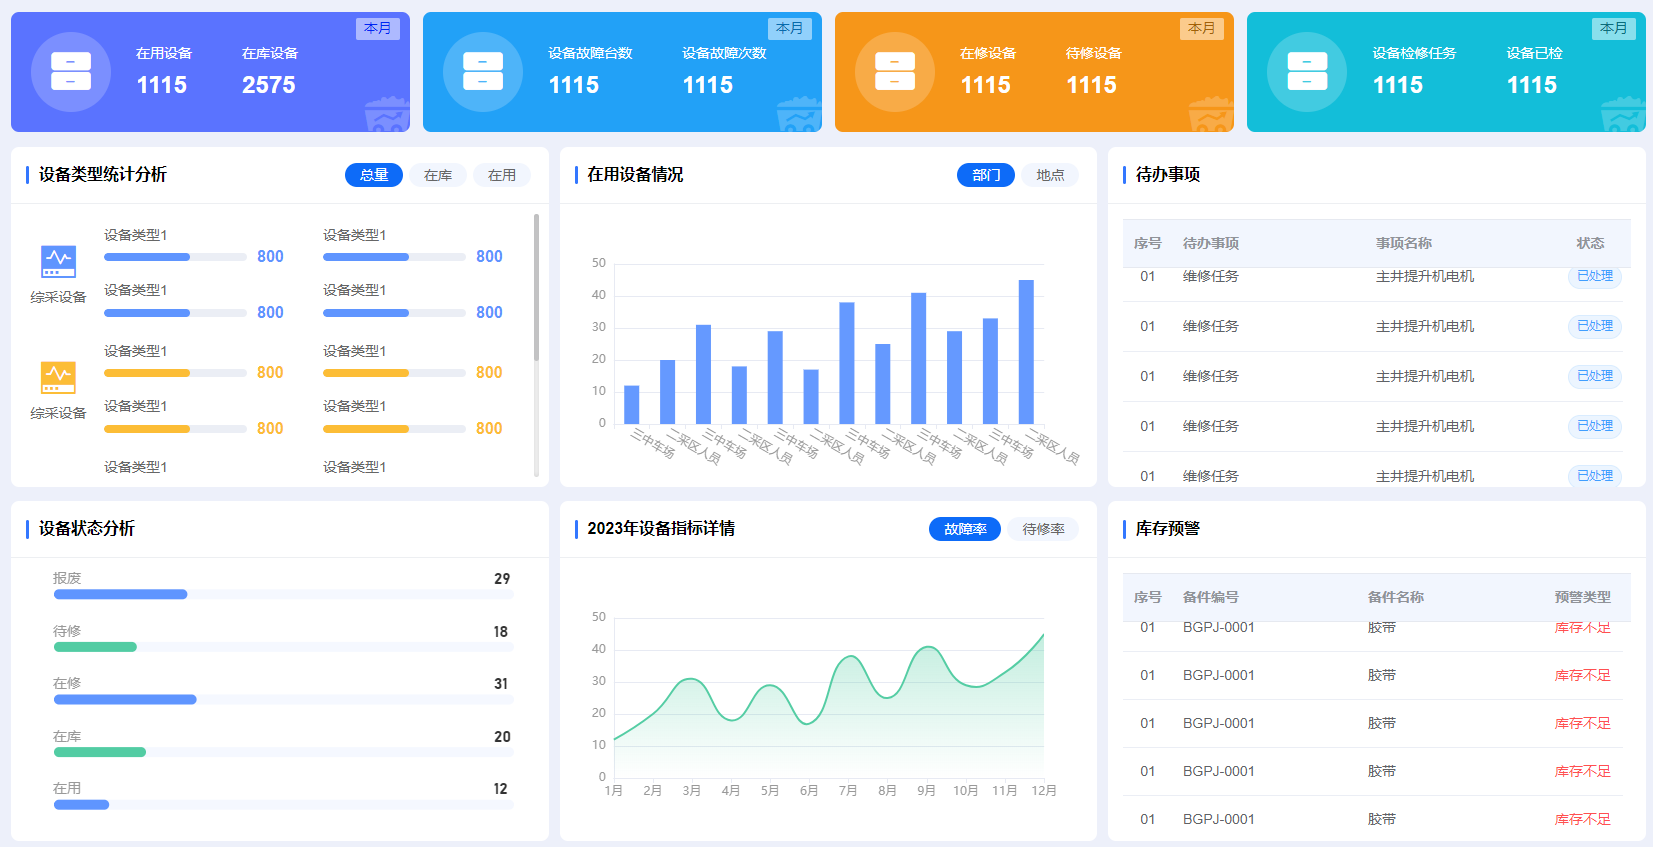1653x847 pixels.
Task: Click the 本月 badge on the orange card
Action: [1202, 28]
